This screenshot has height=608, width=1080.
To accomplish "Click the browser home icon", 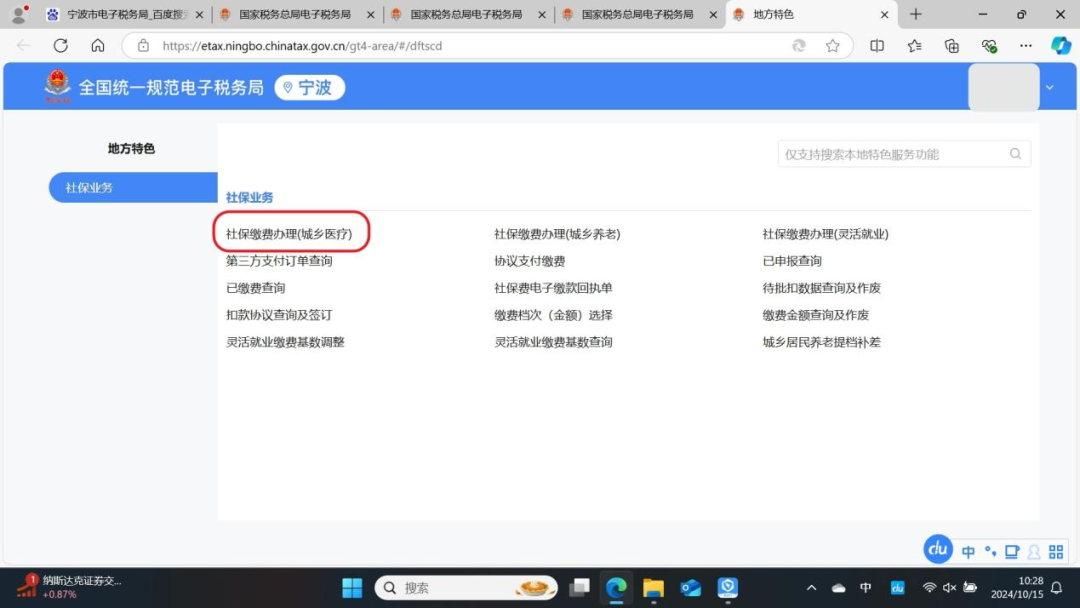I will coord(98,46).
